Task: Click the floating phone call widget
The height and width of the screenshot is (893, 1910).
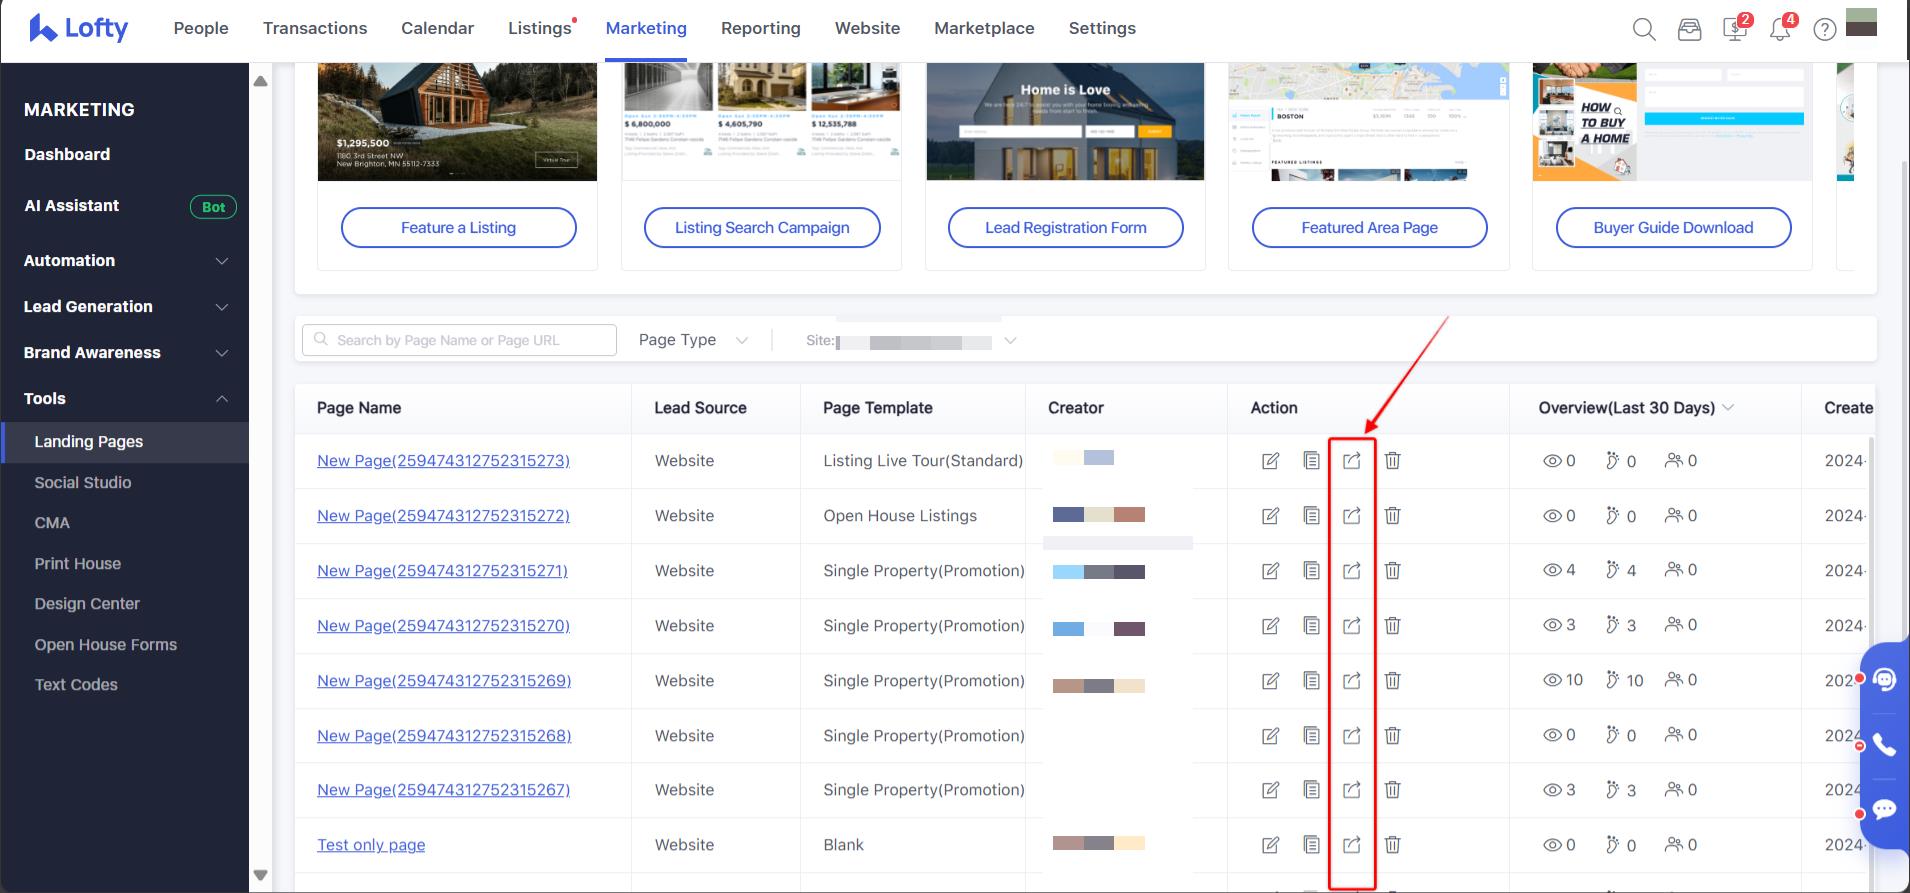Action: (x=1885, y=745)
